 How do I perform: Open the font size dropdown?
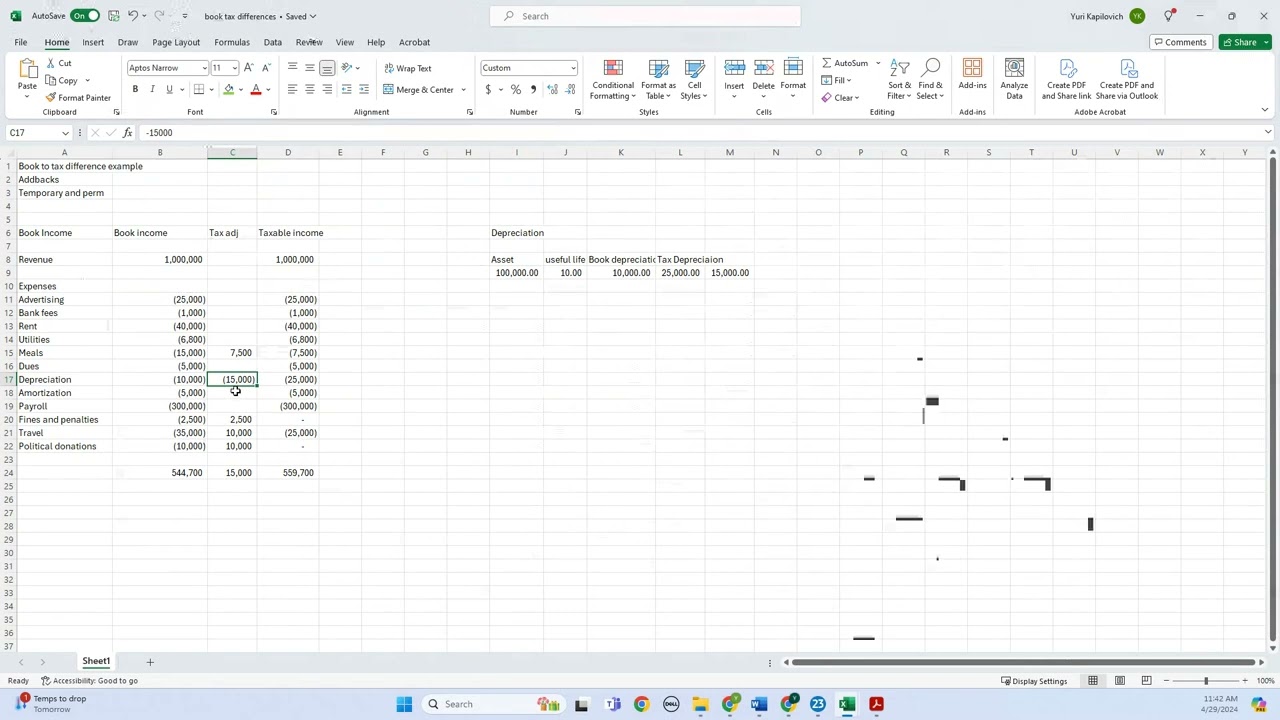pos(234,68)
